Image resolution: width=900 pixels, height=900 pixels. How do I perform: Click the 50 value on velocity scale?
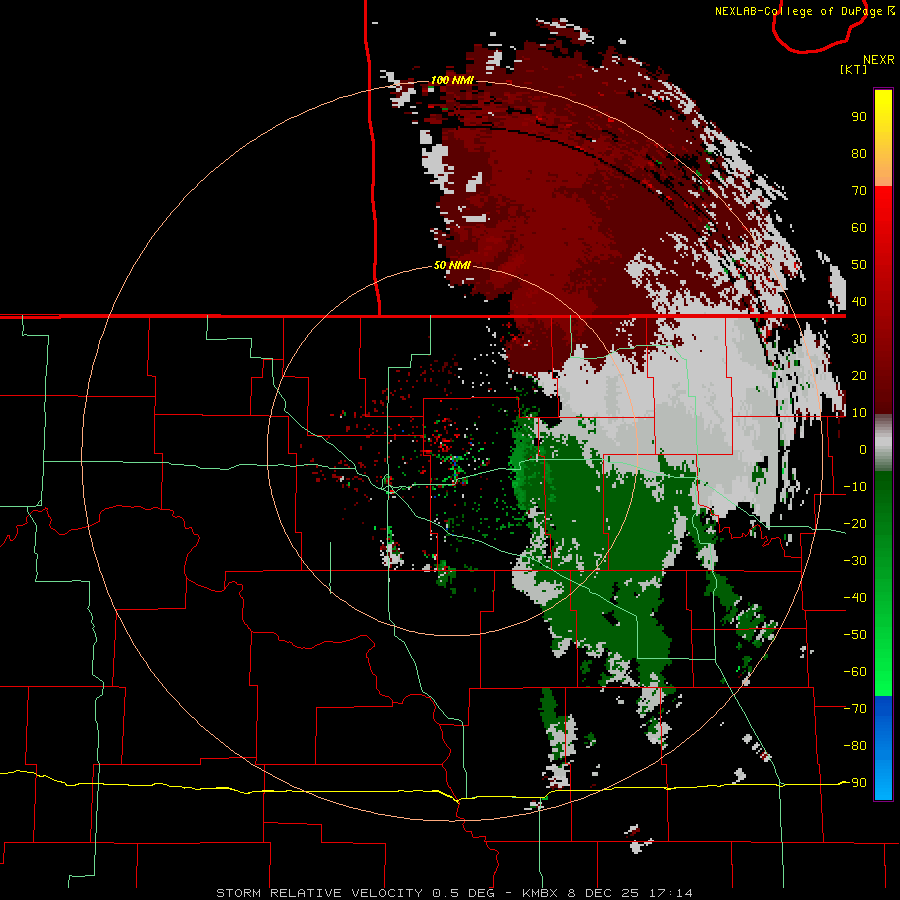click(859, 265)
